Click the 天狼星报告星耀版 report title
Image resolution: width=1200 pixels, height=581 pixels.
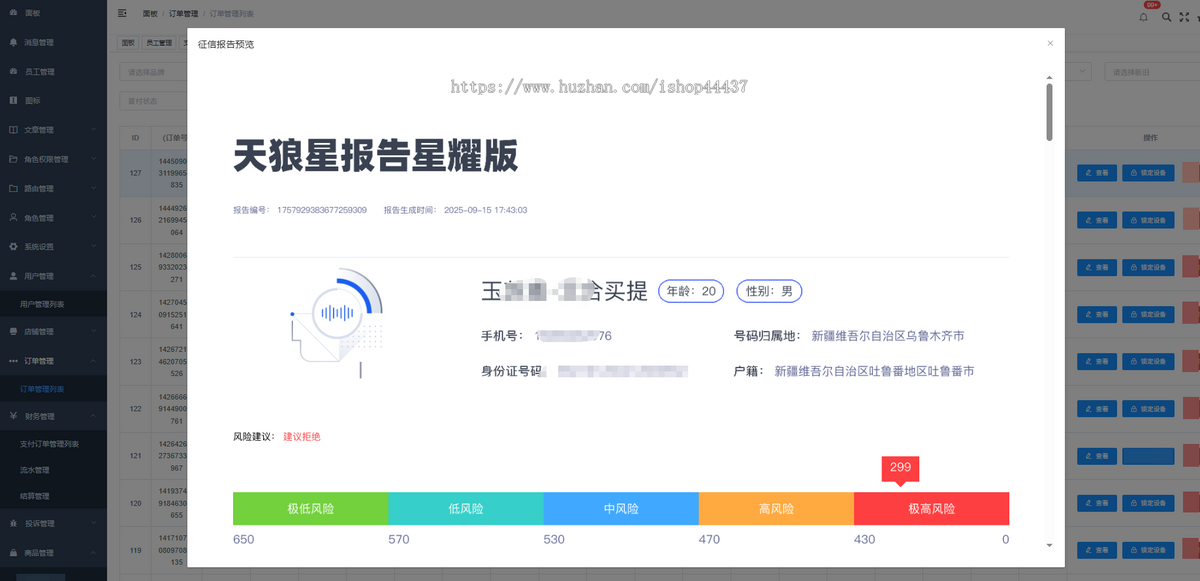pos(375,156)
